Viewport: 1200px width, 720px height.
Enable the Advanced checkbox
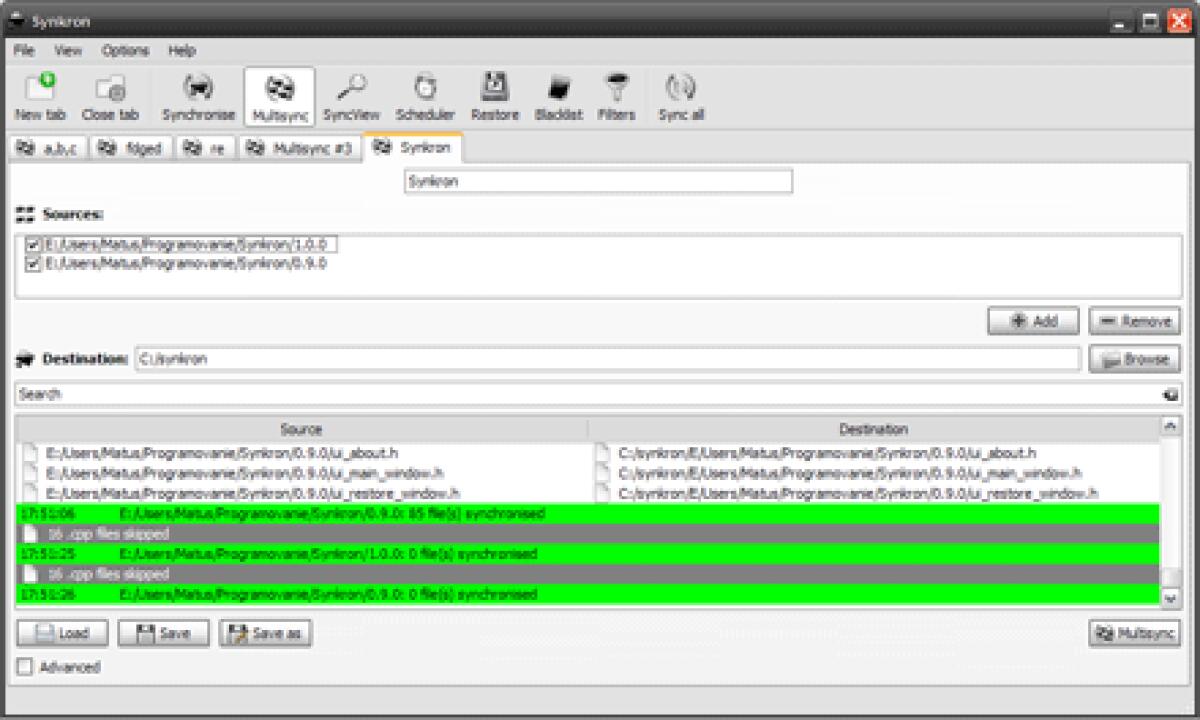click(x=25, y=667)
